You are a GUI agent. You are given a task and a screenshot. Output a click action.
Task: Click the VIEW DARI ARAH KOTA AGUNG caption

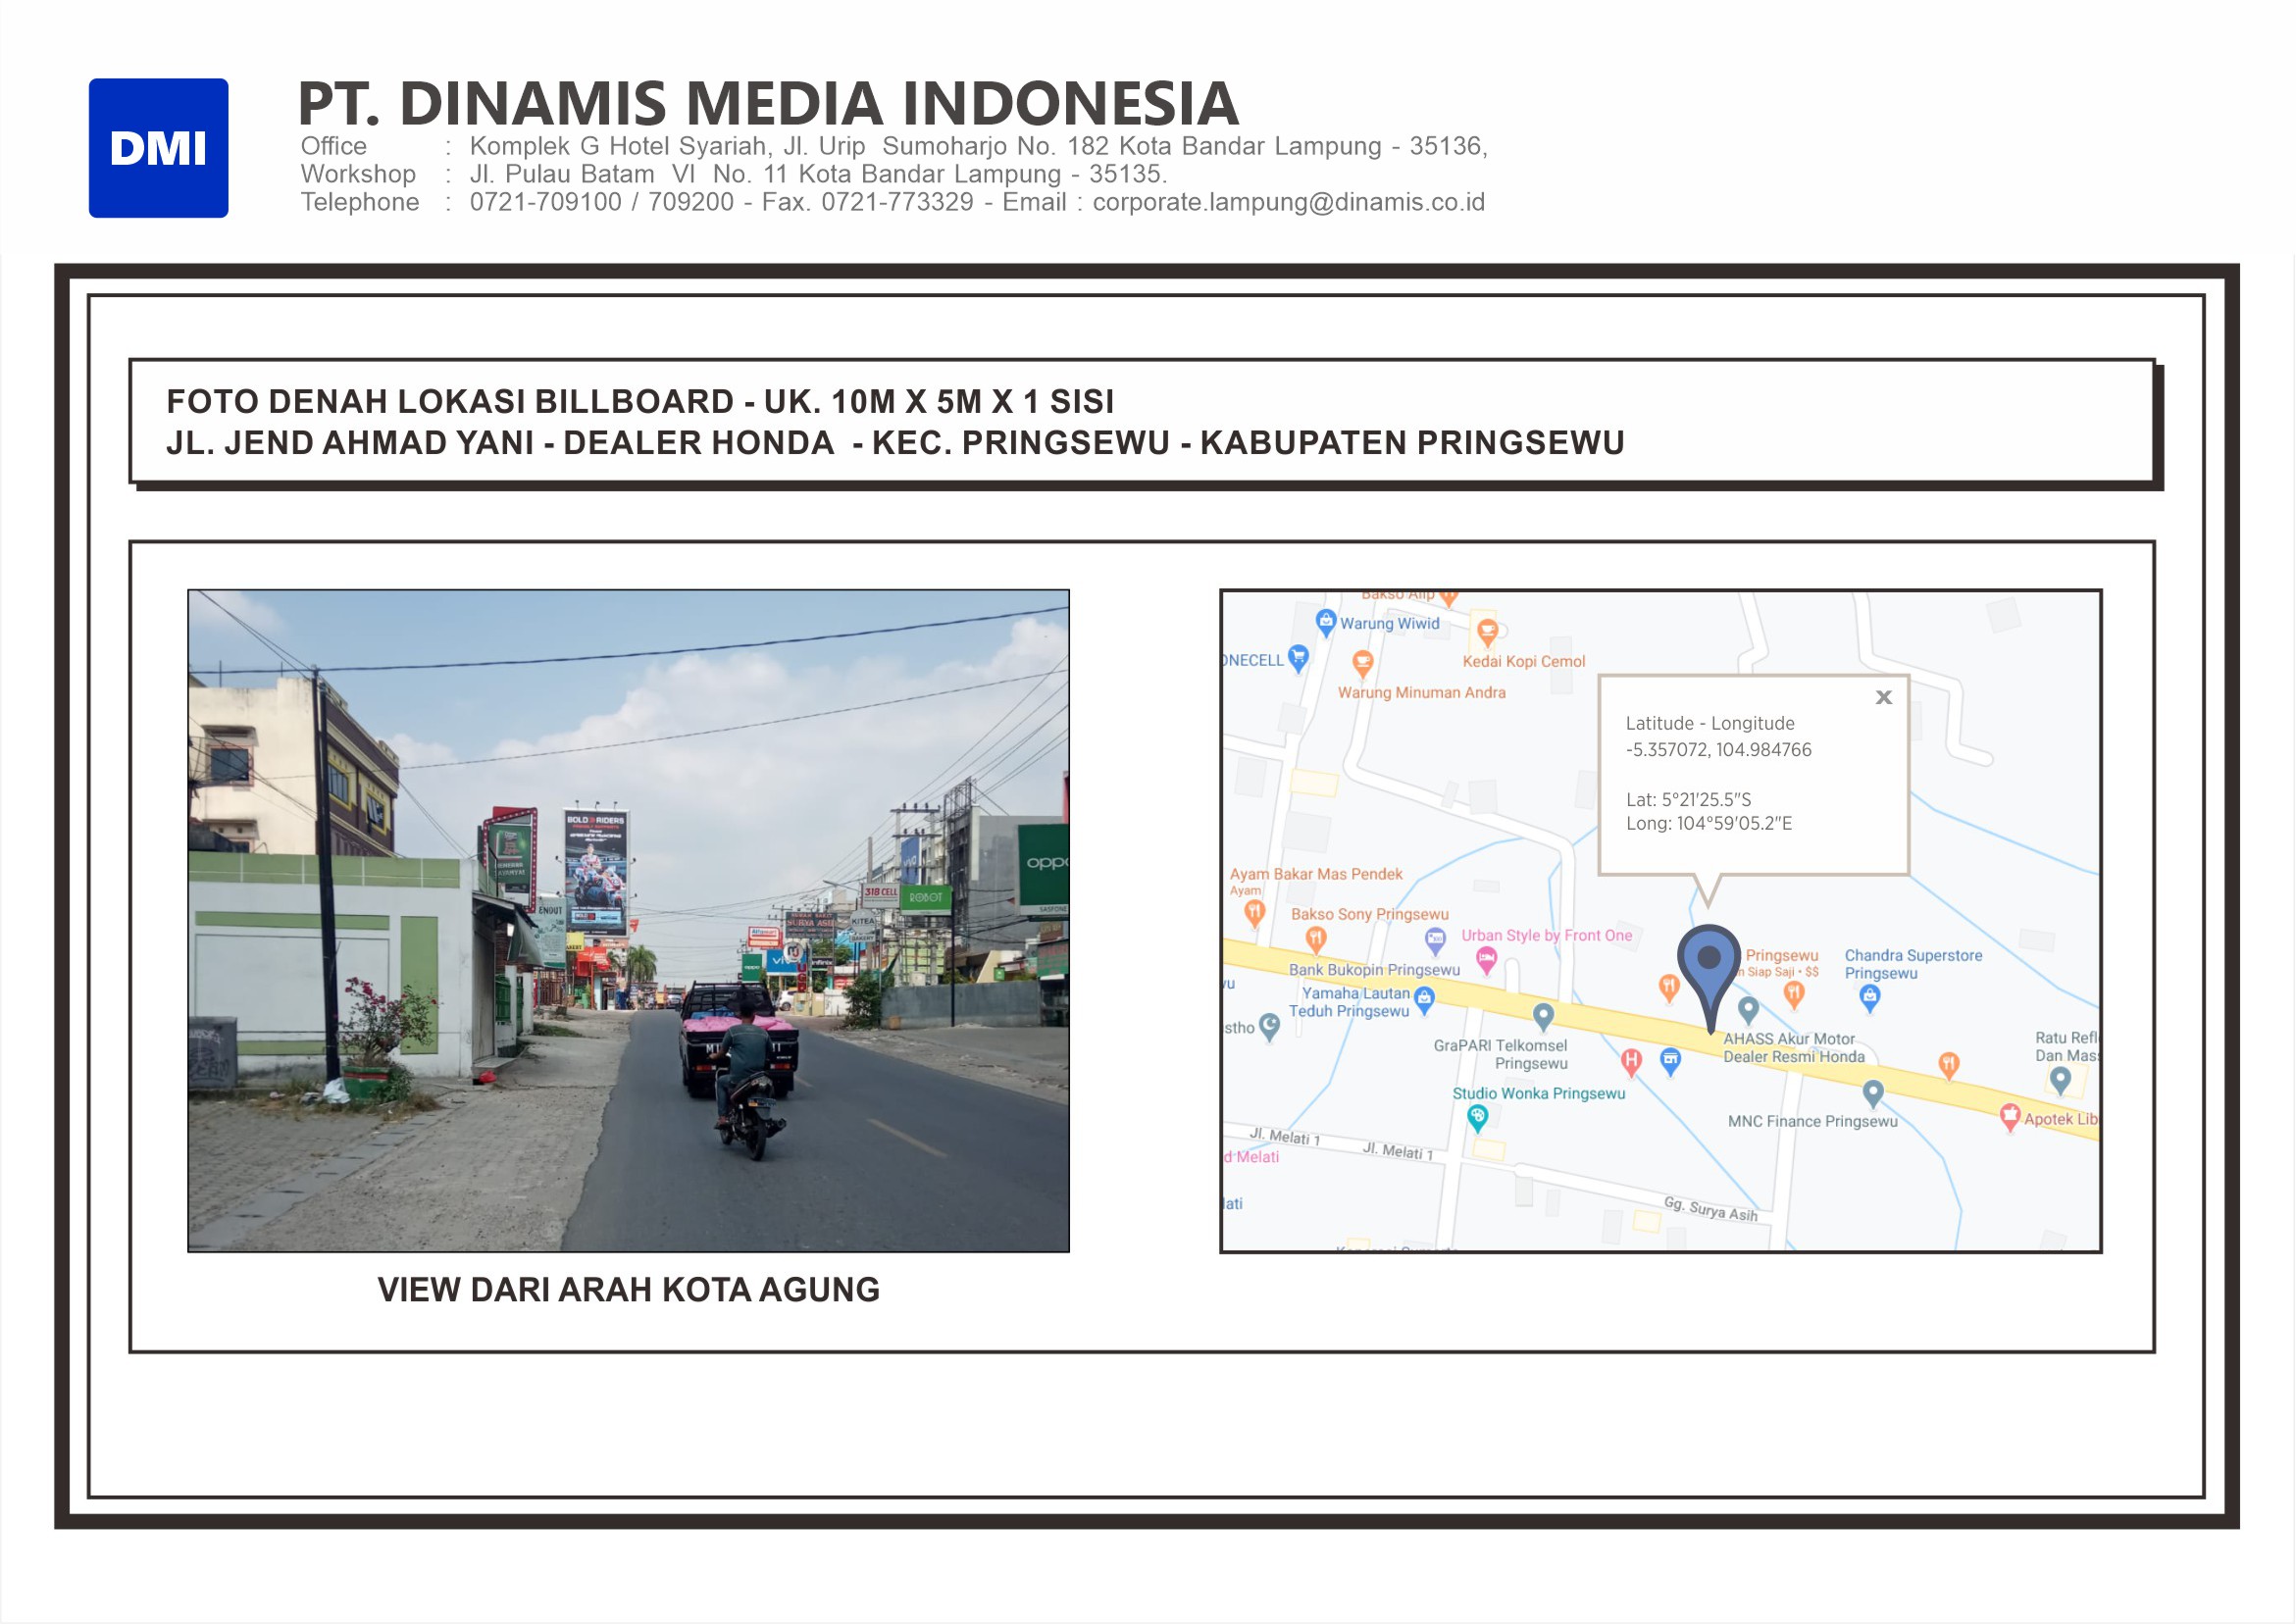click(628, 1289)
